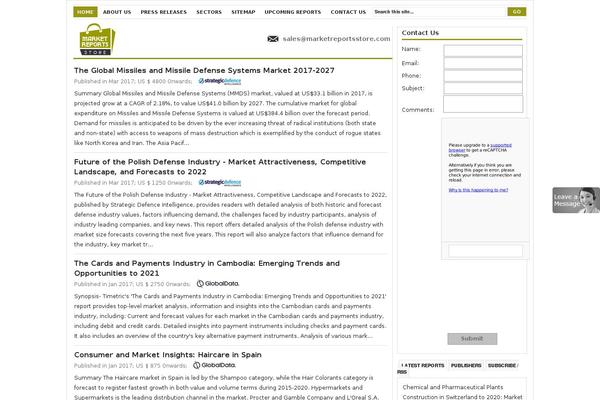Open Global Missiles and Missile Defense Systems report
The width and height of the screenshot is (600, 400).
204,70
